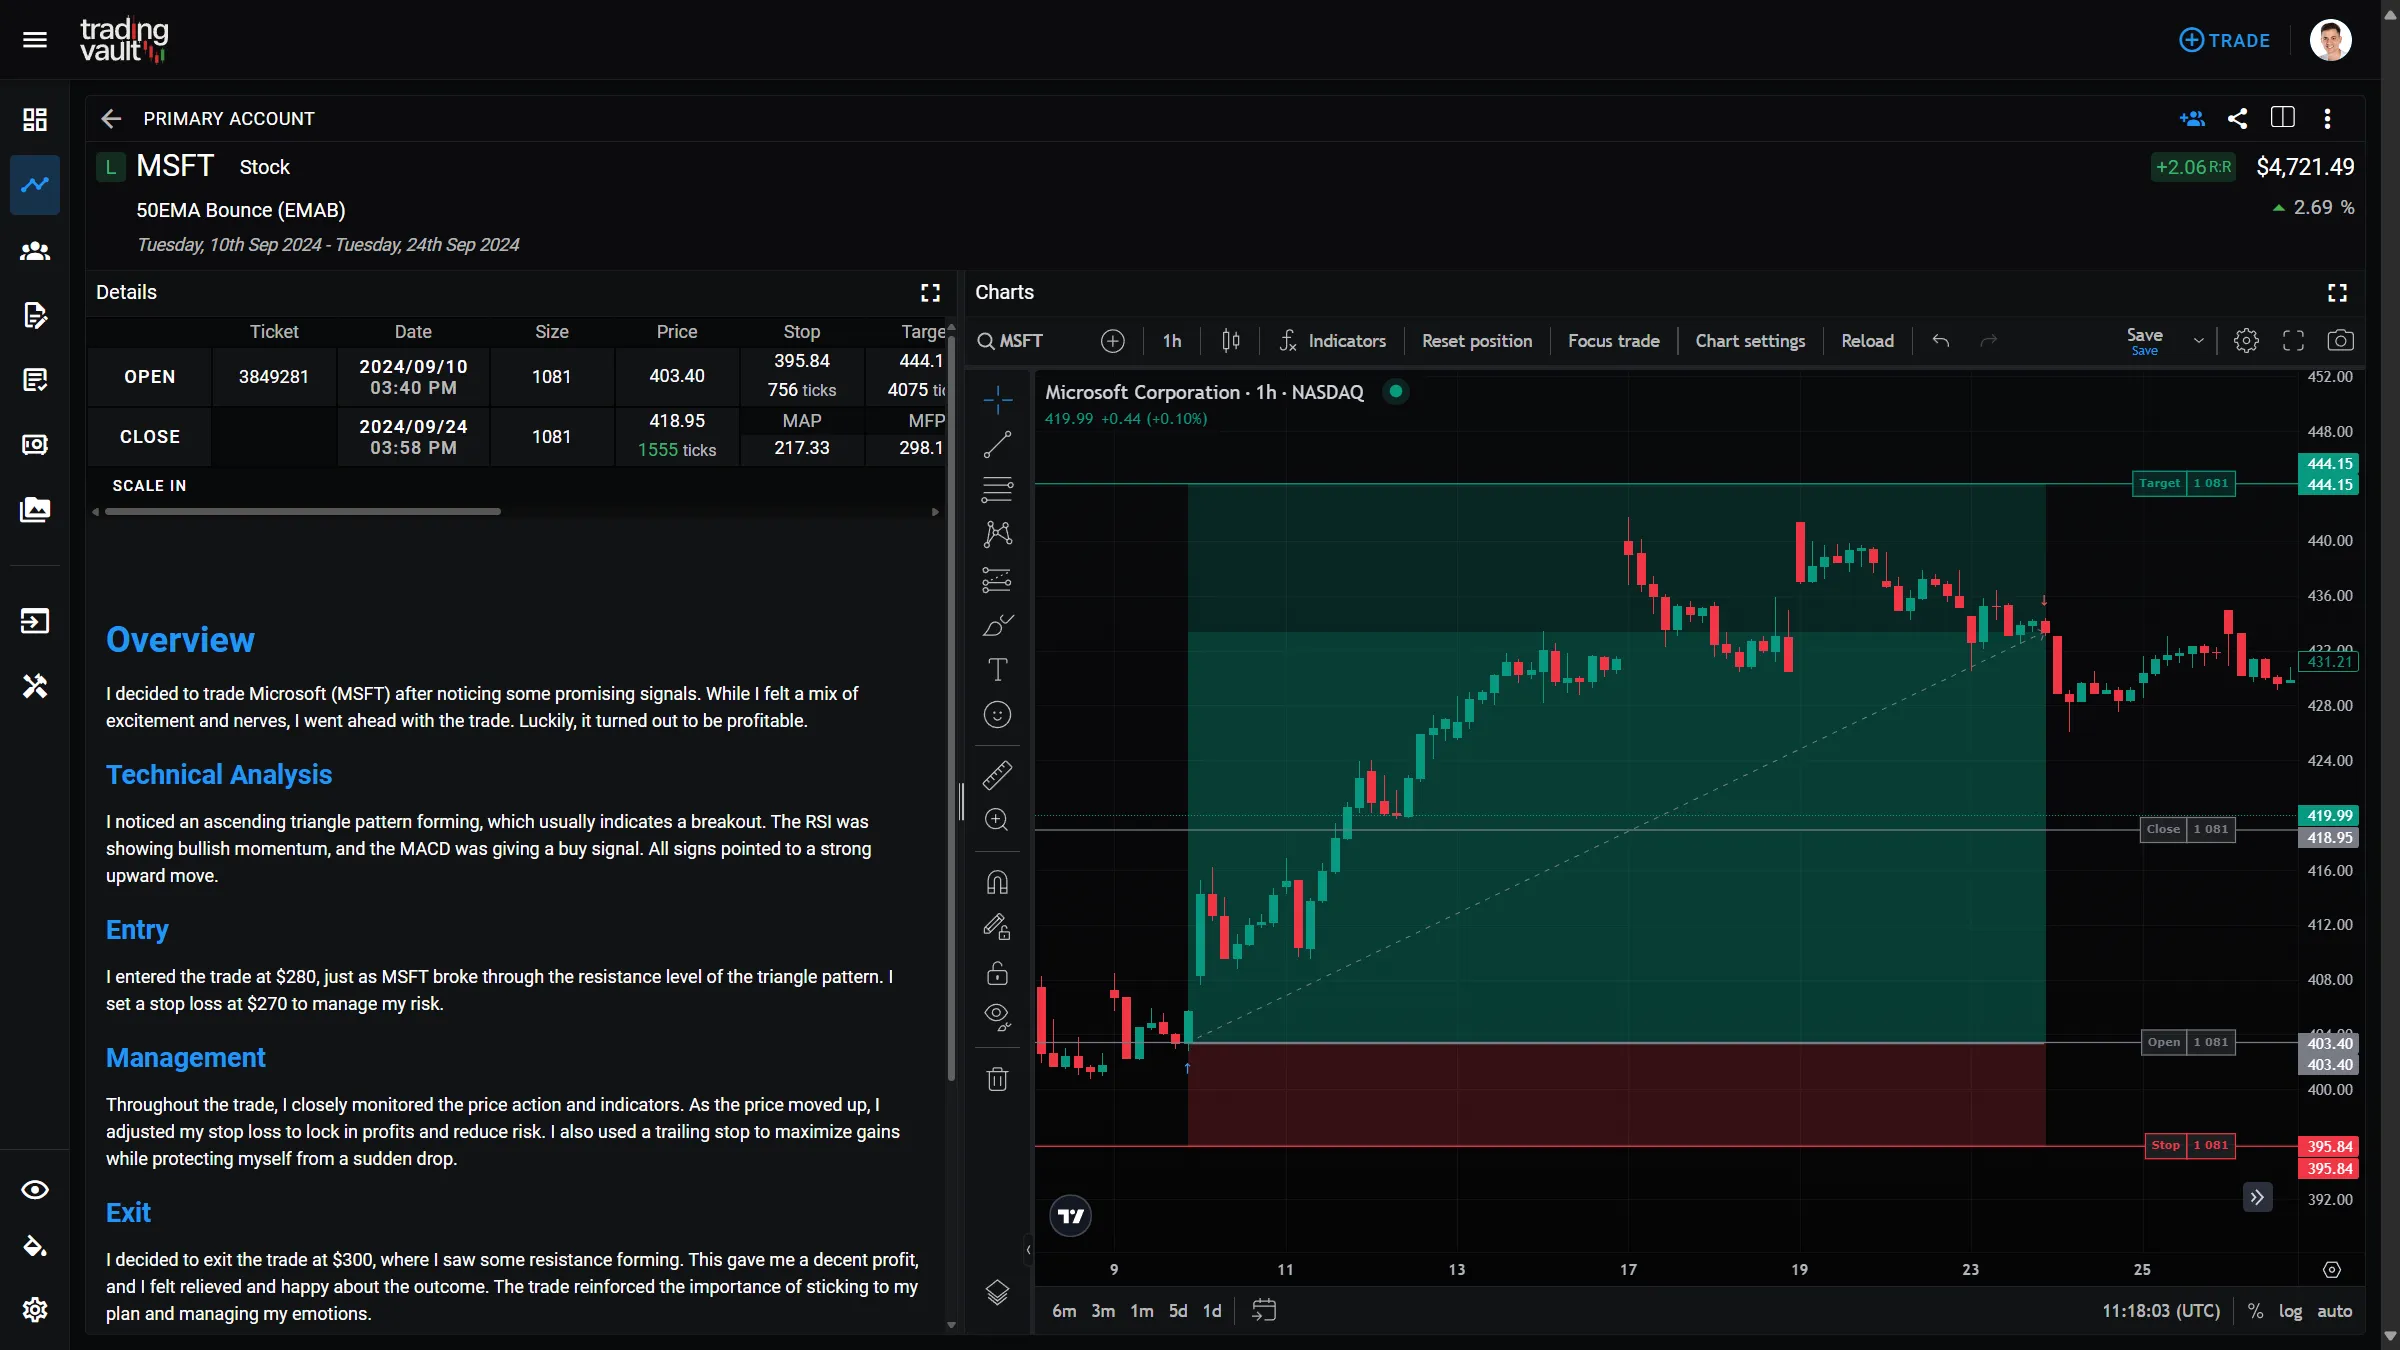Toggle the split panel layout icon
The width and height of the screenshot is (2400, 1350).
pos(2283,118)
